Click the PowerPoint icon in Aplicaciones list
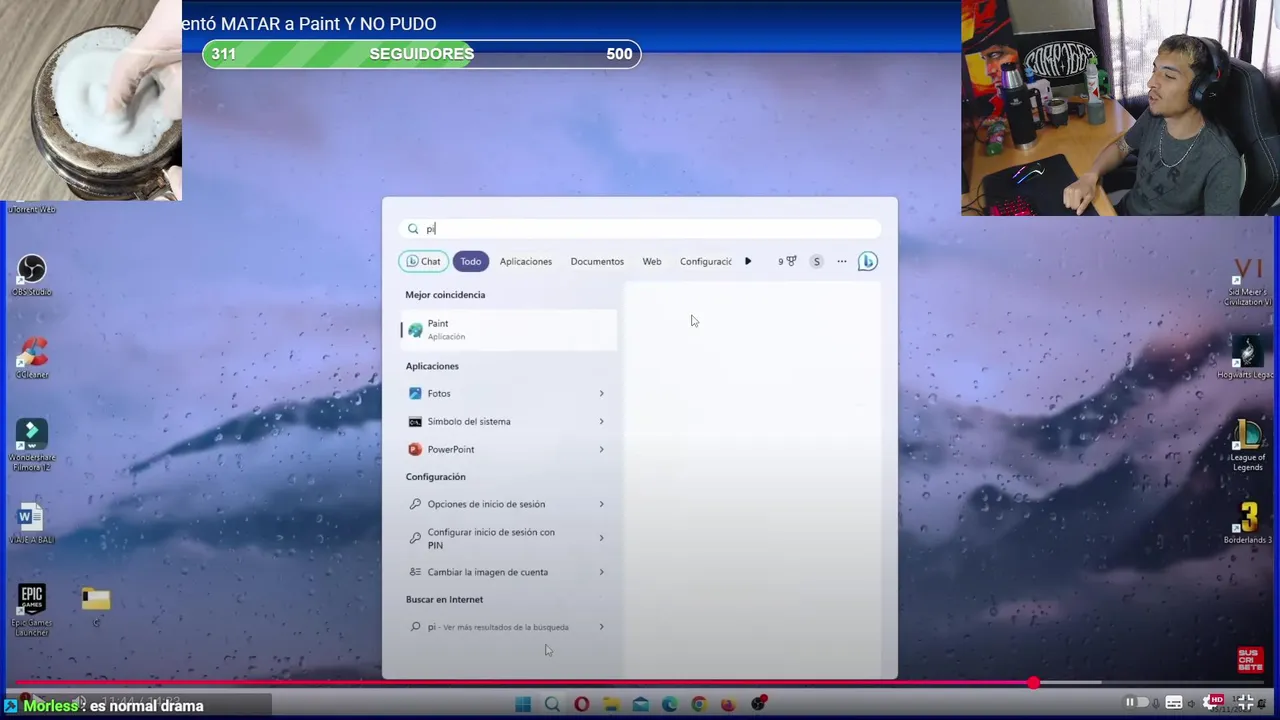 (x=415, y=449)
